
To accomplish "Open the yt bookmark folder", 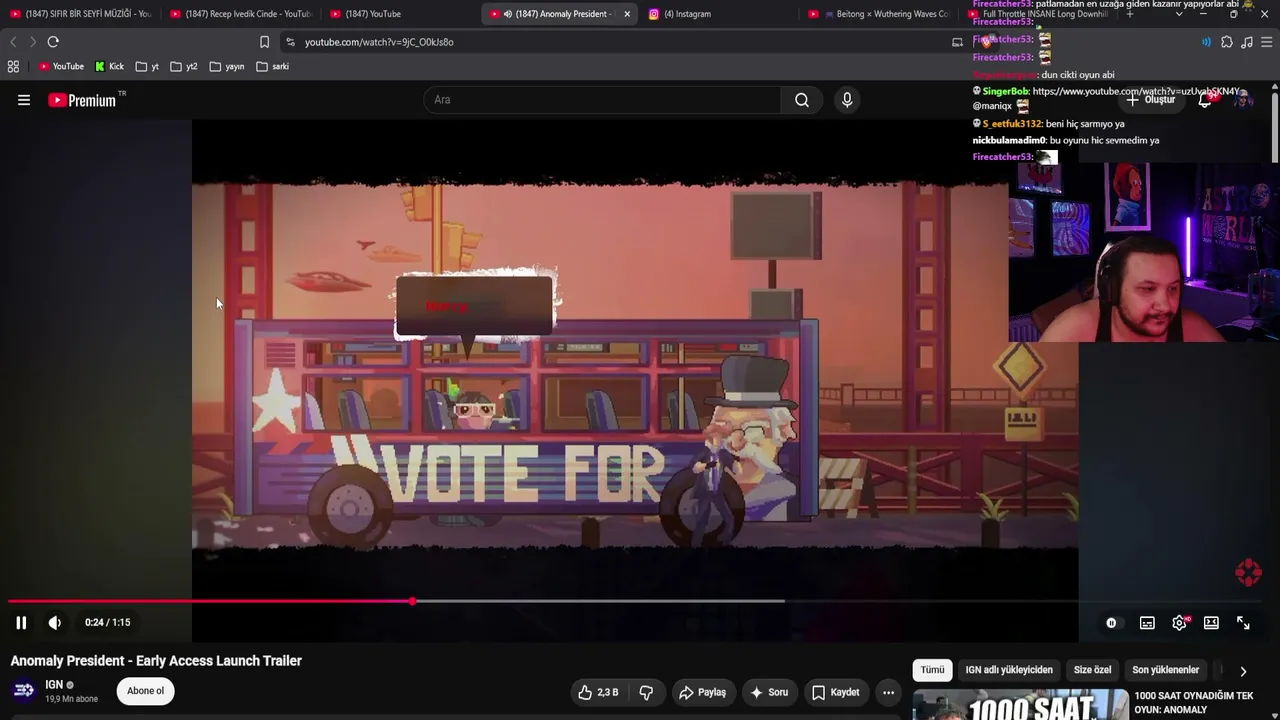I will (x=147, y=67).
